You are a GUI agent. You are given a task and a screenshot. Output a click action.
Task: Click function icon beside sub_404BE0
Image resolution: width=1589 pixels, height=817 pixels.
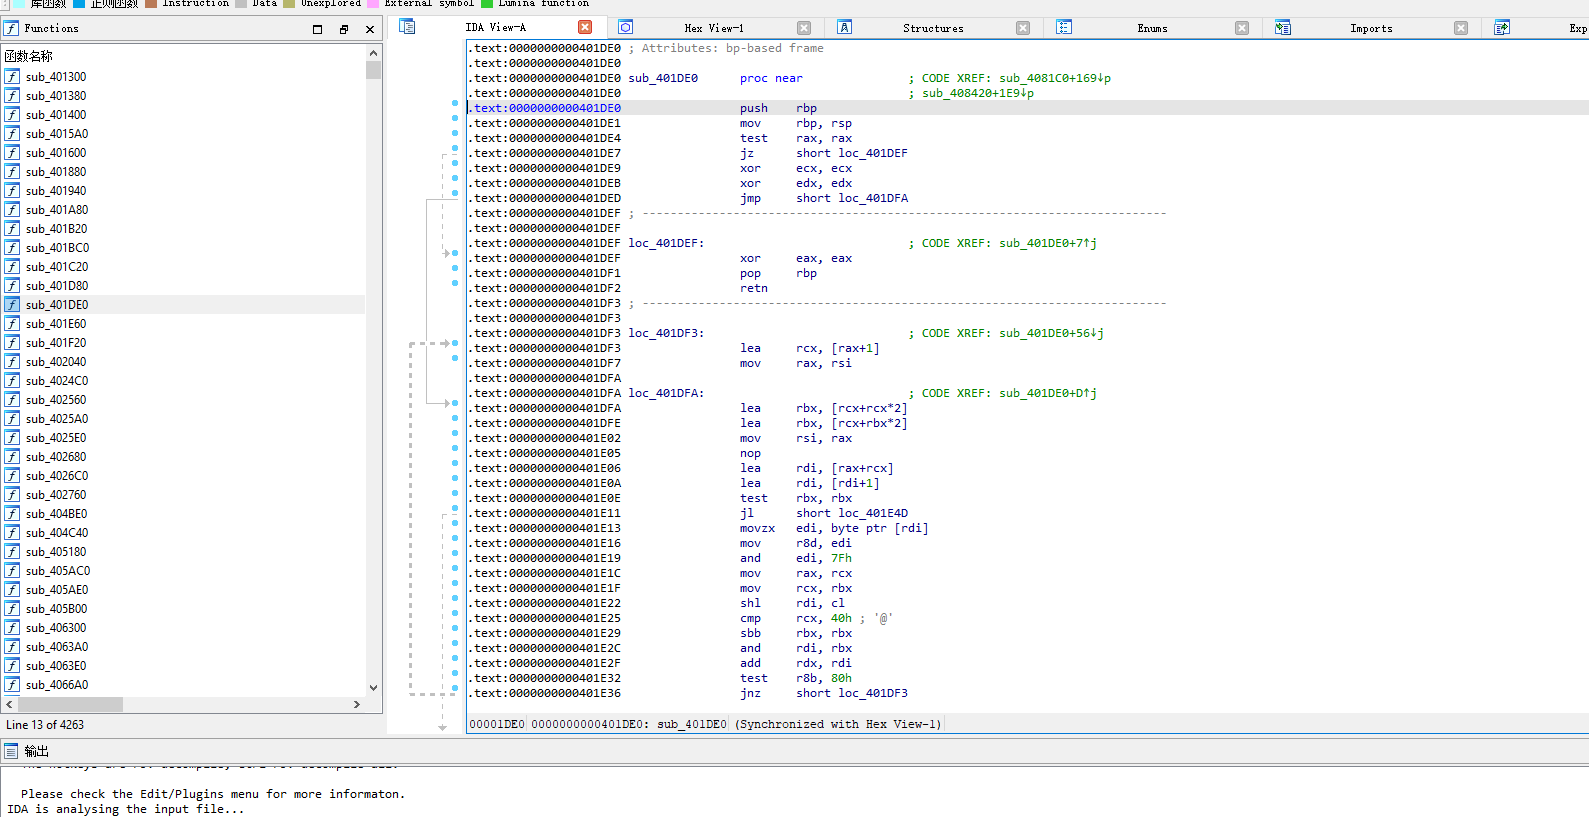point(12,513)
